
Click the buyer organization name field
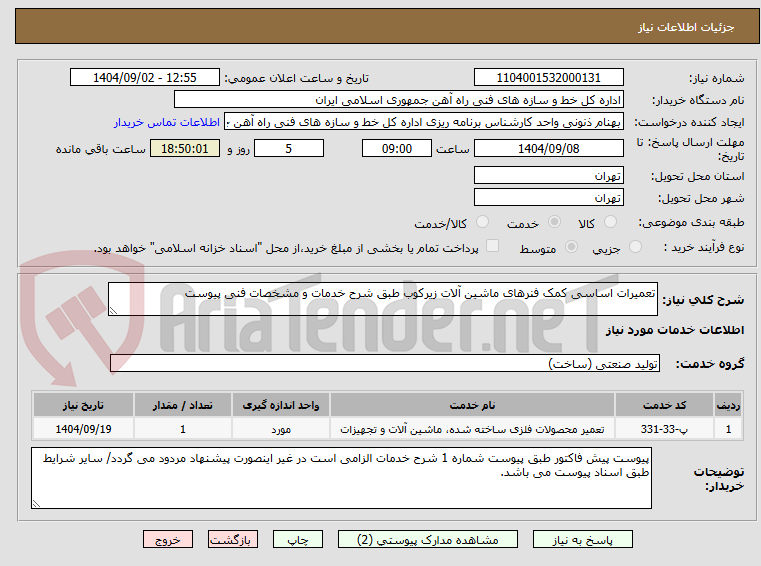[x=398, y=100]
